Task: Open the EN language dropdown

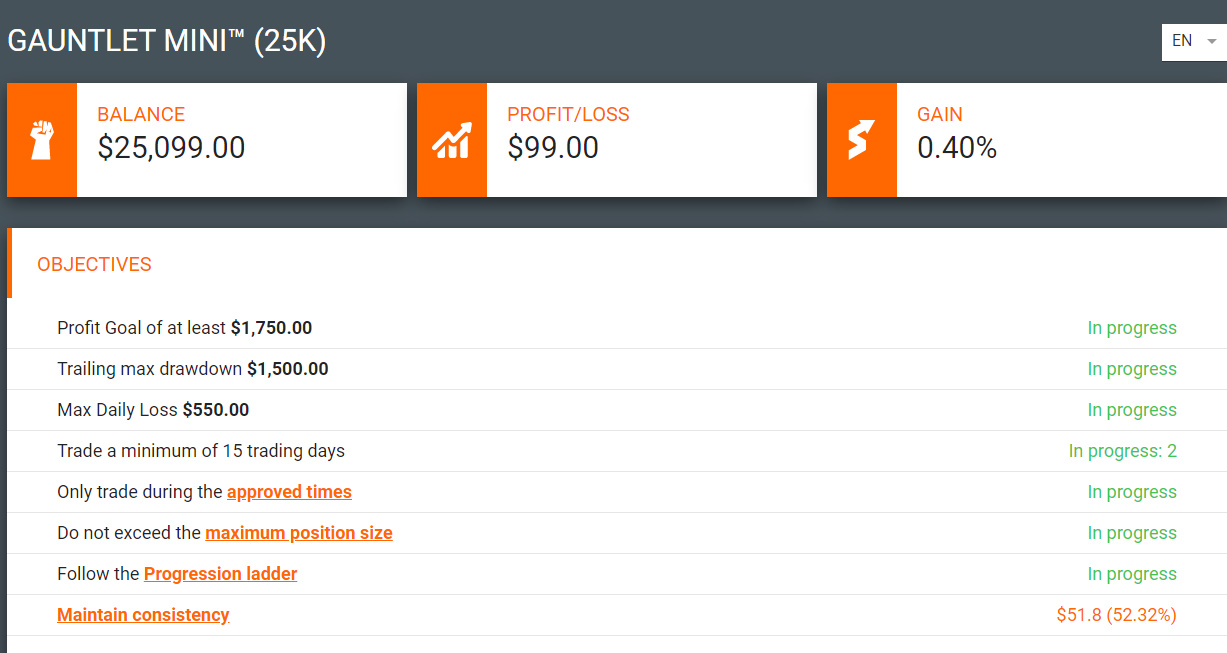Action: point(1194,41)
